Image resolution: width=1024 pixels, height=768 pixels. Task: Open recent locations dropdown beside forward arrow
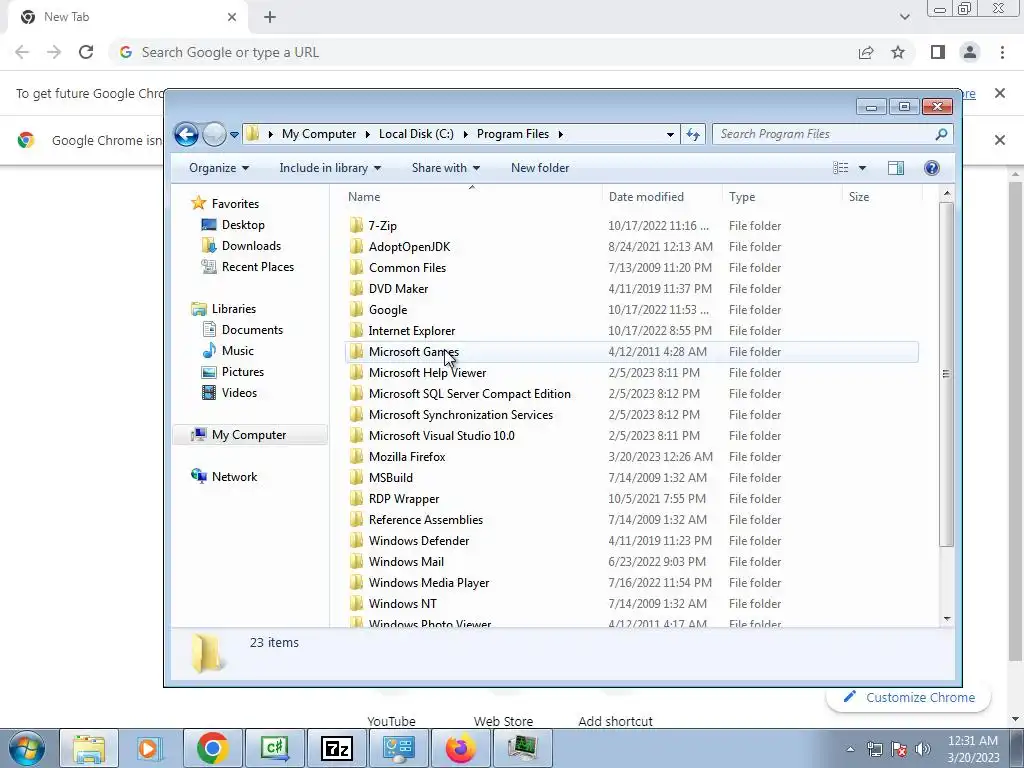coord(234,135)
